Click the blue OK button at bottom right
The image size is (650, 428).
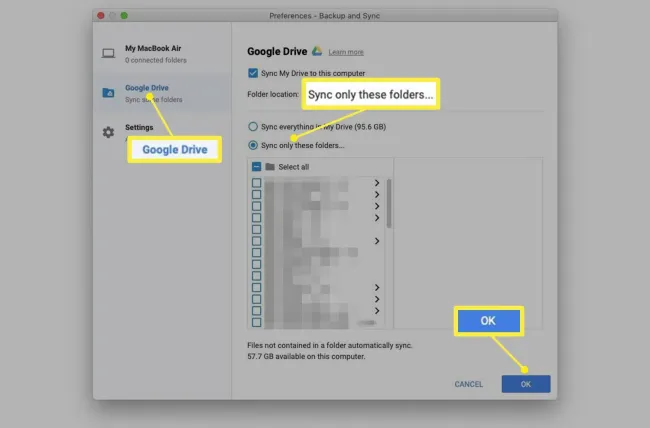[x=526, y=384]
